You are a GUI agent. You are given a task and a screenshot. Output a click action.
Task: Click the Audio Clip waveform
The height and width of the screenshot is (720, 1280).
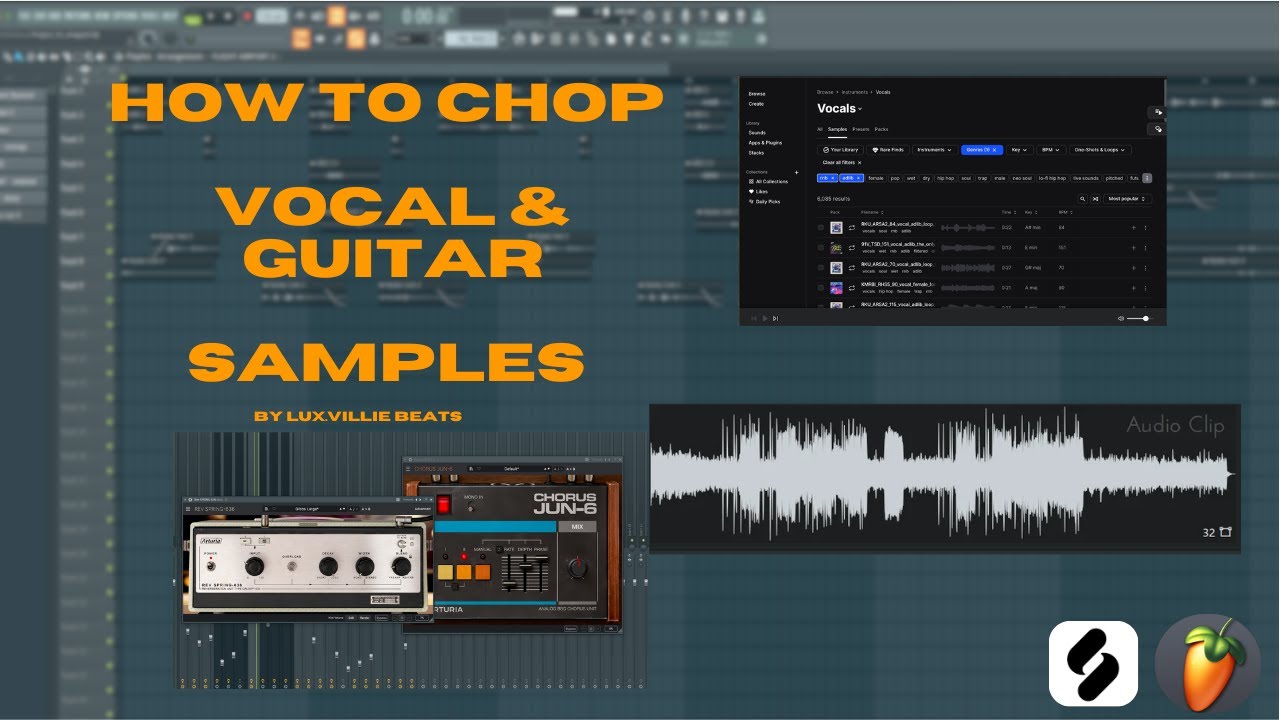point(940,475)
